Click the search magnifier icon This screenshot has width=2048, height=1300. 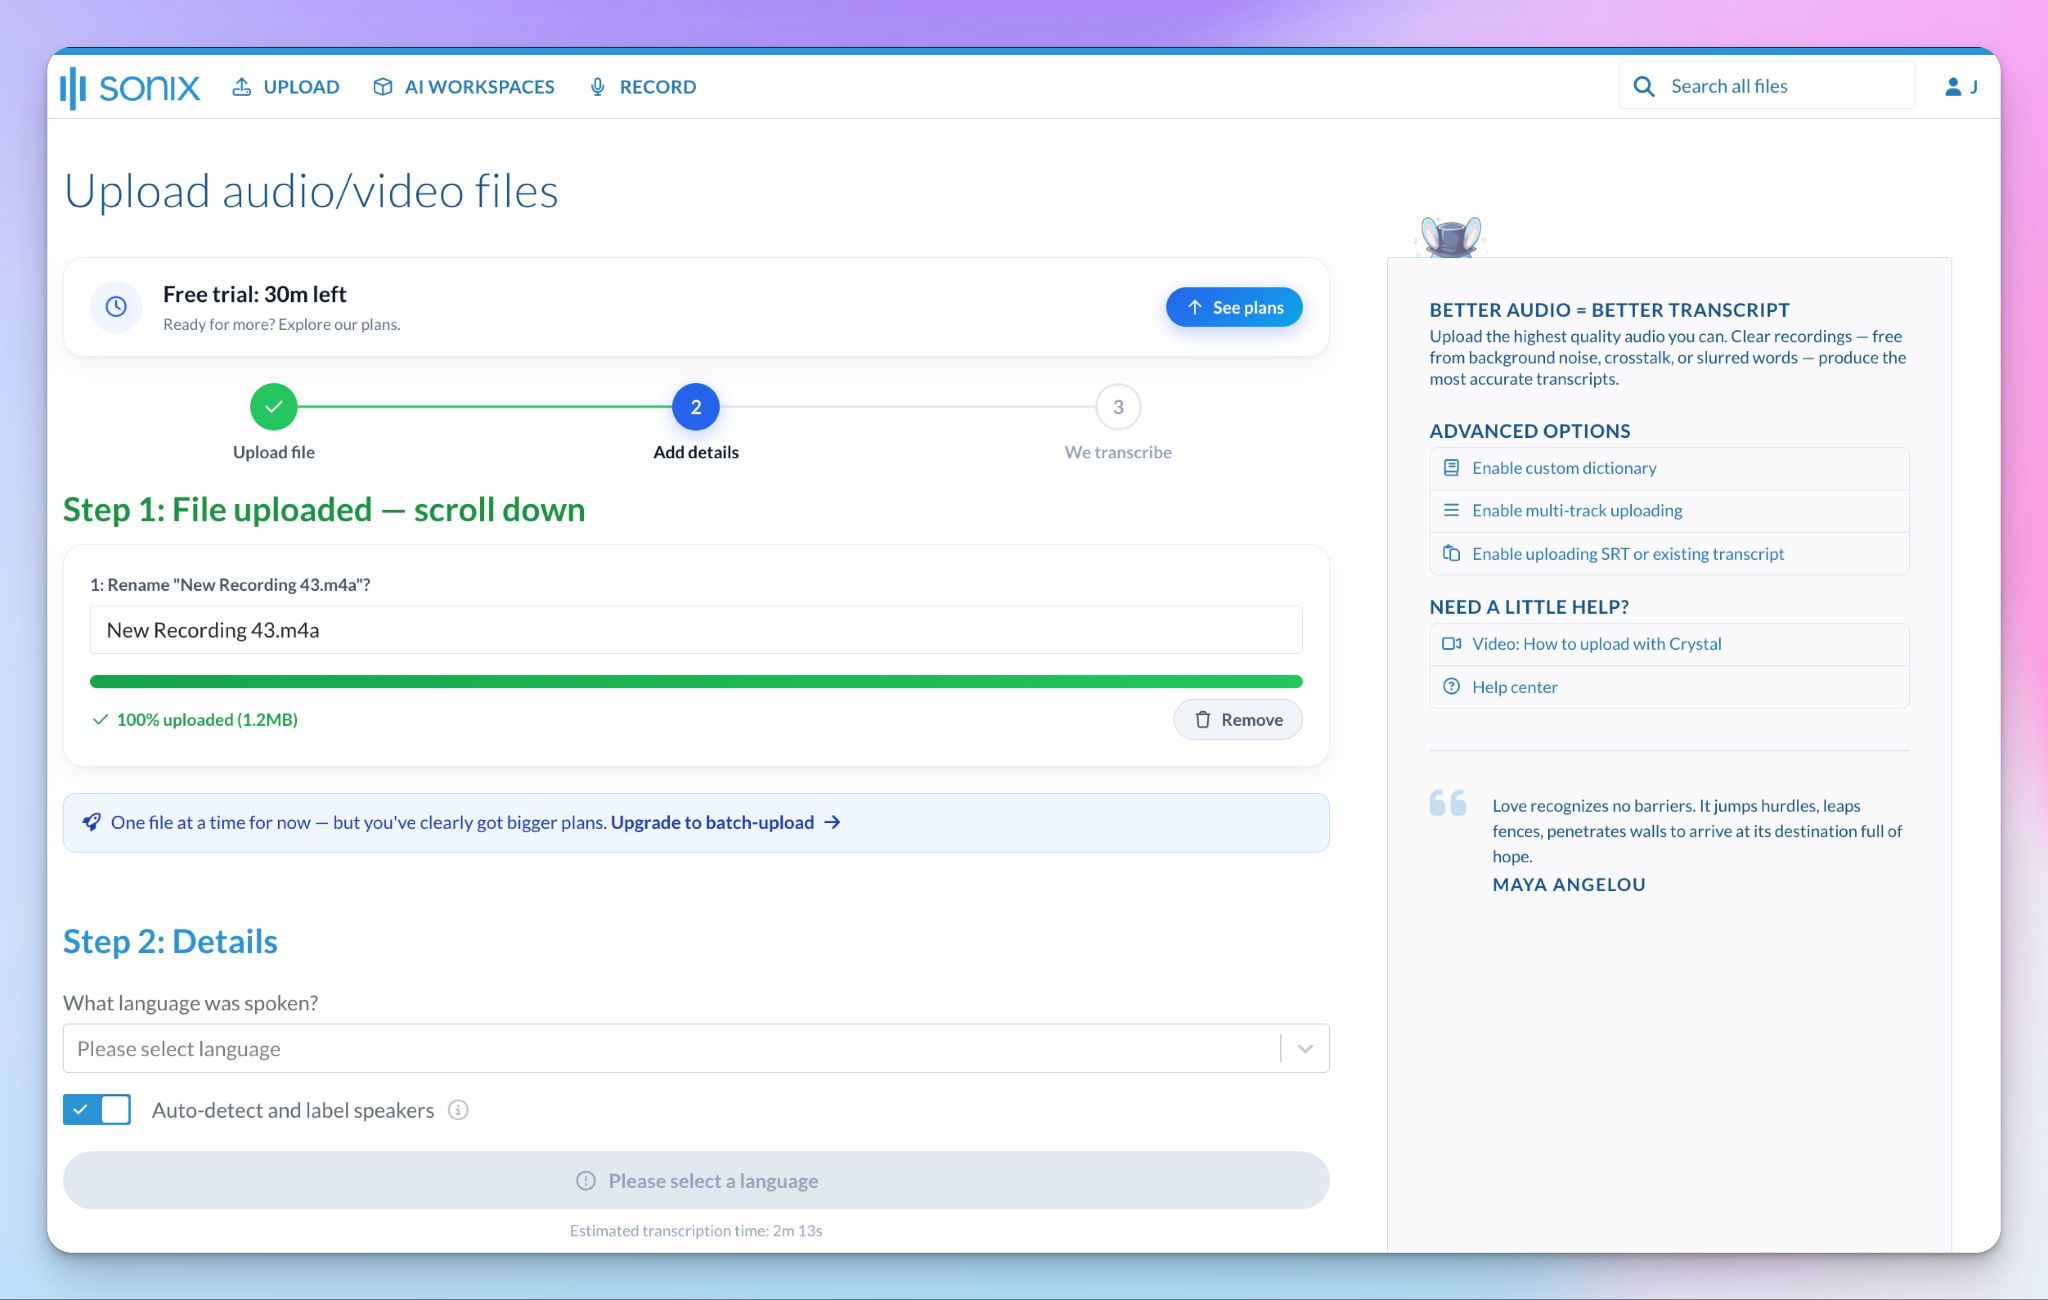(1644, 87)
